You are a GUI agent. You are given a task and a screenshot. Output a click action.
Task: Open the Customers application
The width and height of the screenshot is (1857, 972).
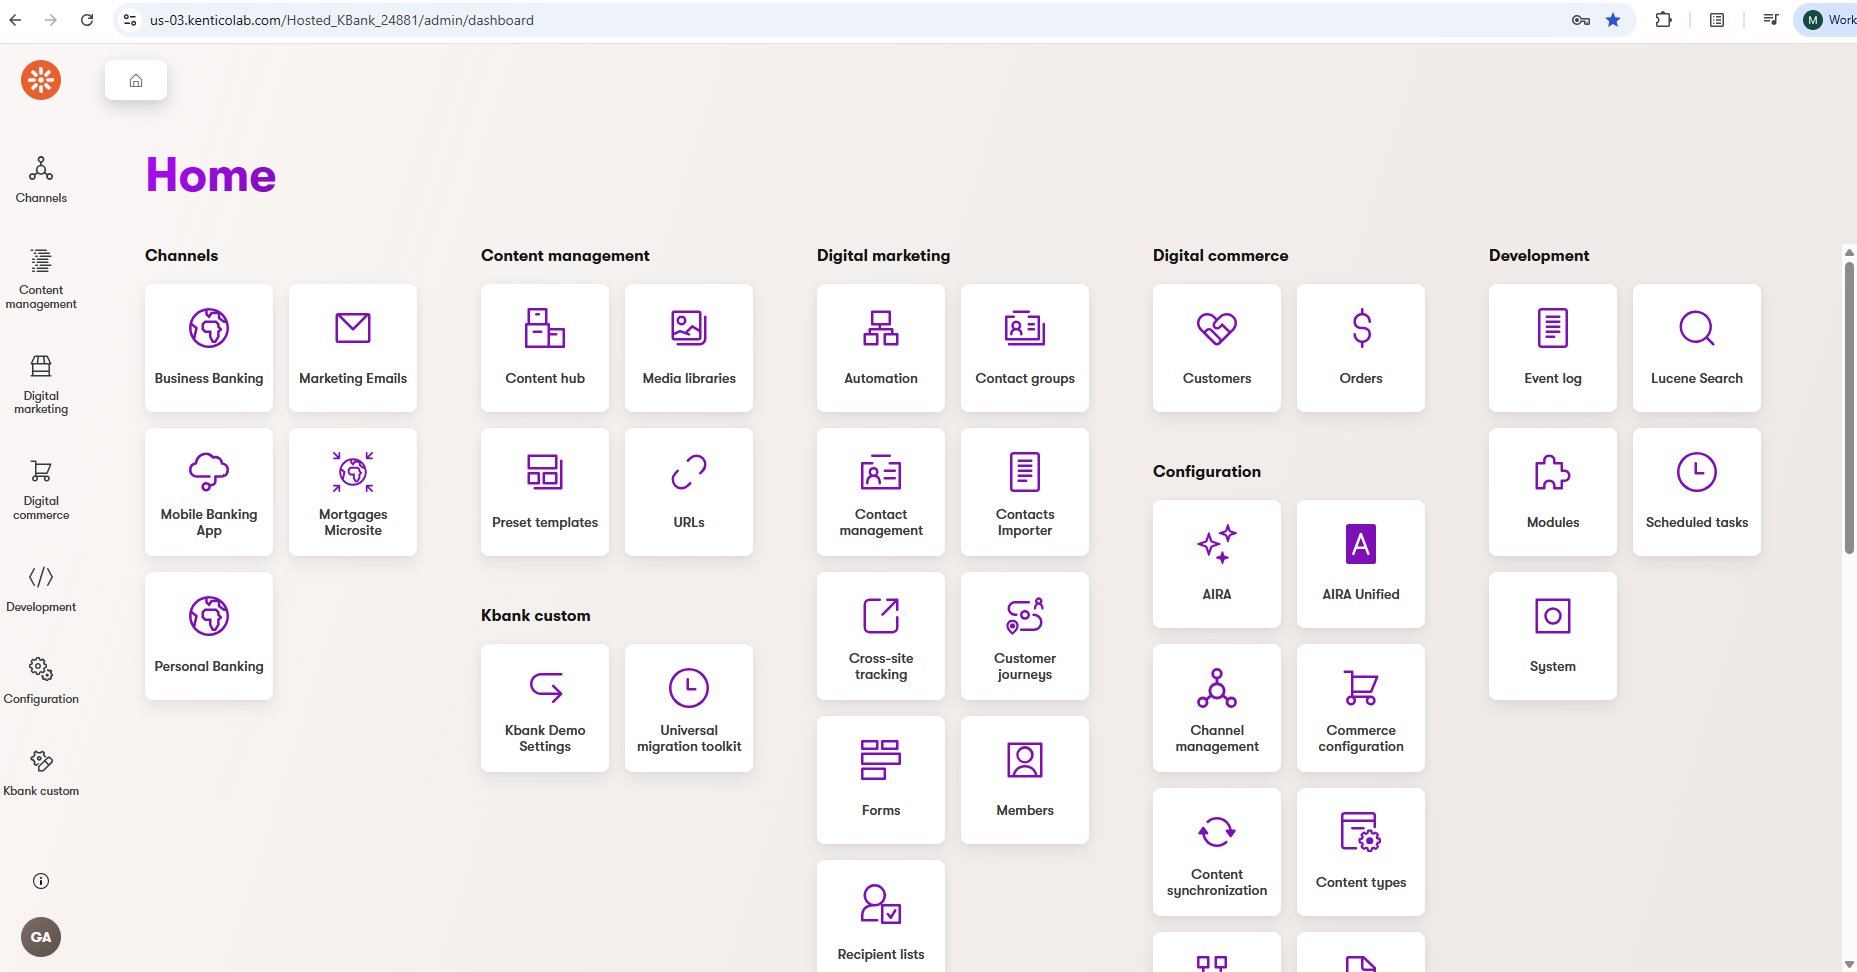[x=1217, y=347]
